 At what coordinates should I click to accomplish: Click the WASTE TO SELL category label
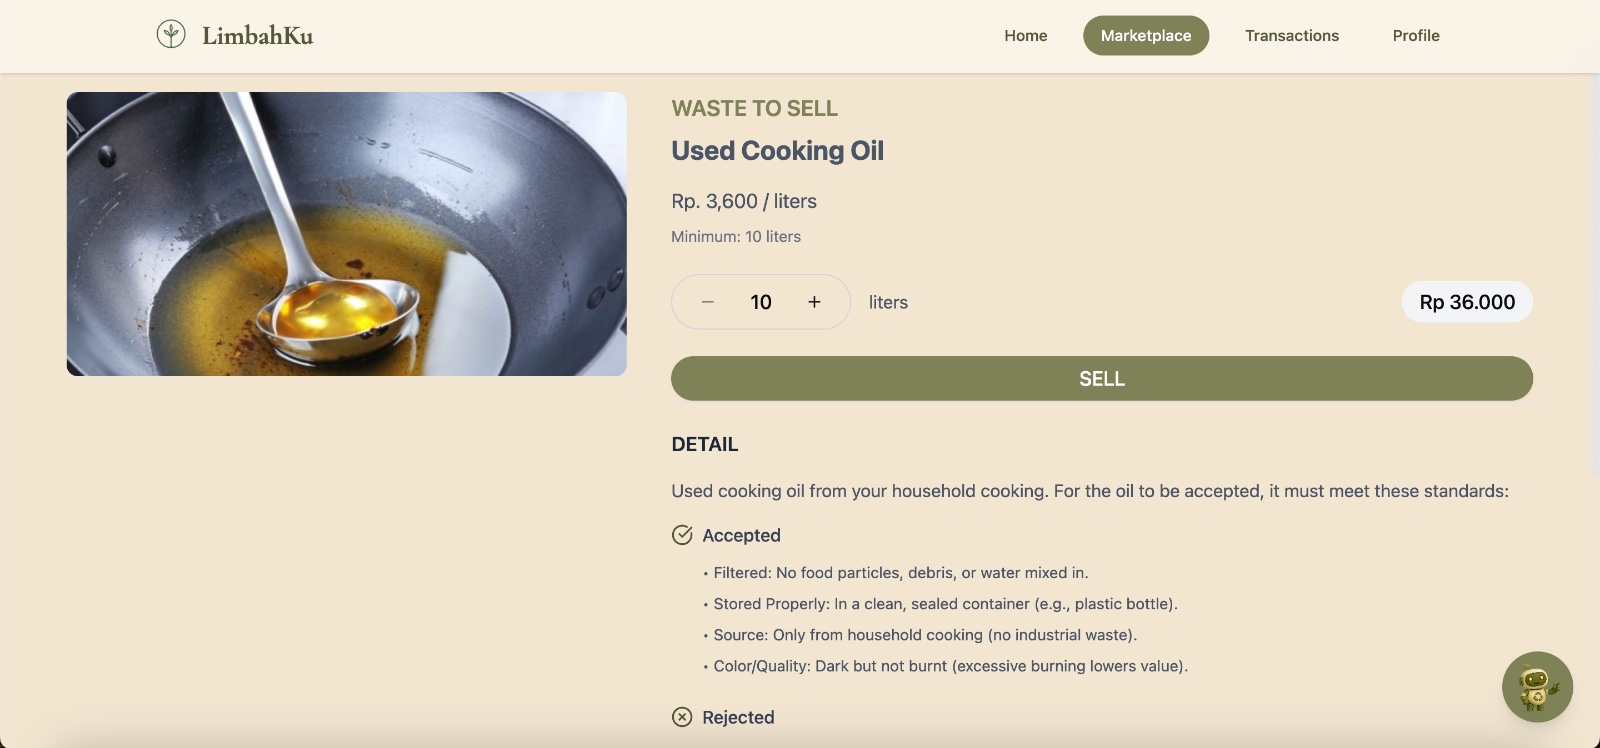click(x=754, y=108)
